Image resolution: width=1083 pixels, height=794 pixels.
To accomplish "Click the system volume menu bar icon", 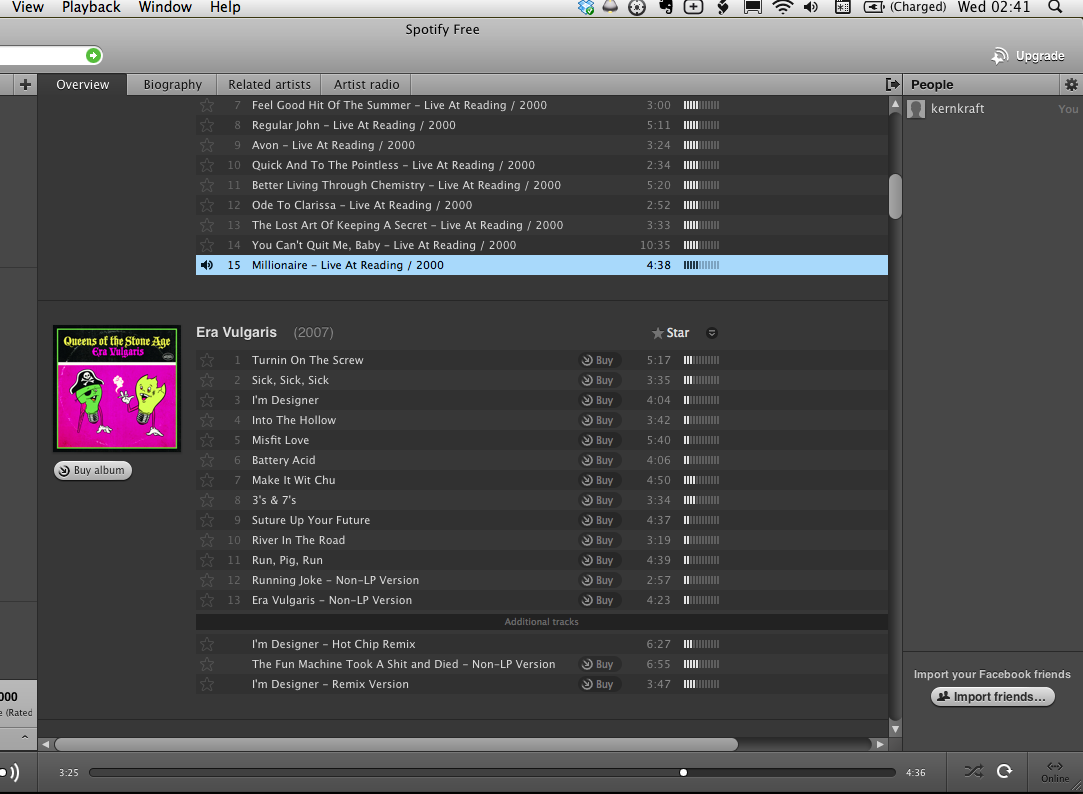I will point(811,7).
